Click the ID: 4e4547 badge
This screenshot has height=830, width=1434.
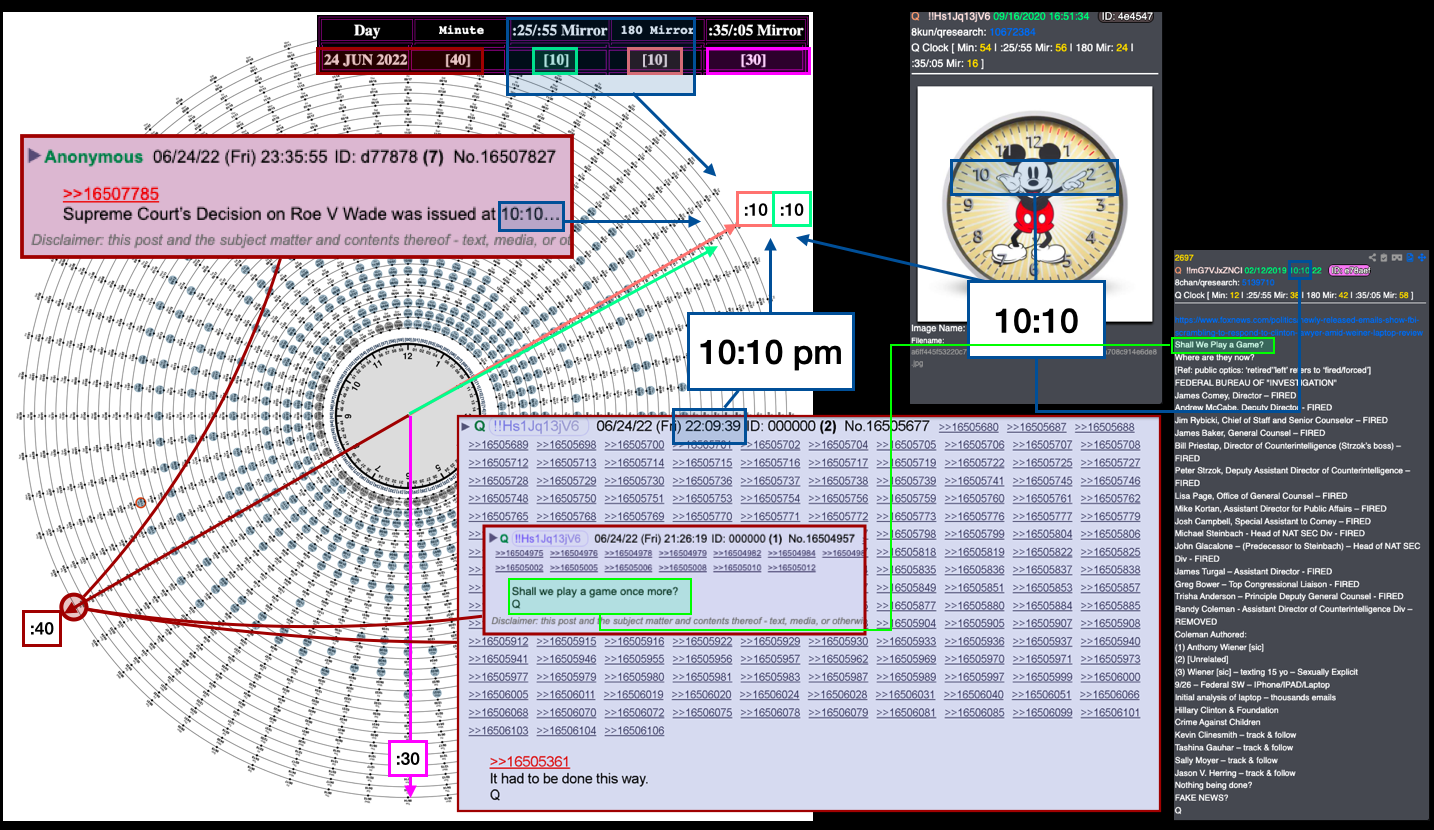click(1125, 16)
